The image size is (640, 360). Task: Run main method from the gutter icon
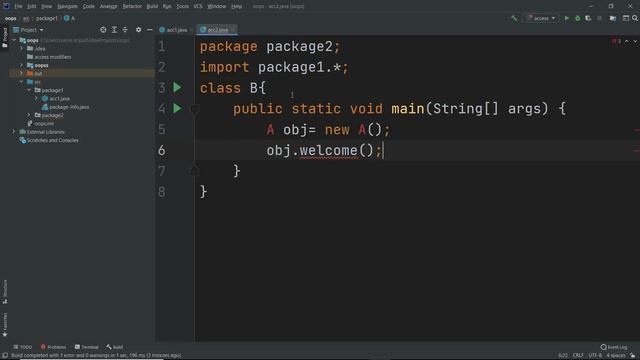tap(177, 109)
